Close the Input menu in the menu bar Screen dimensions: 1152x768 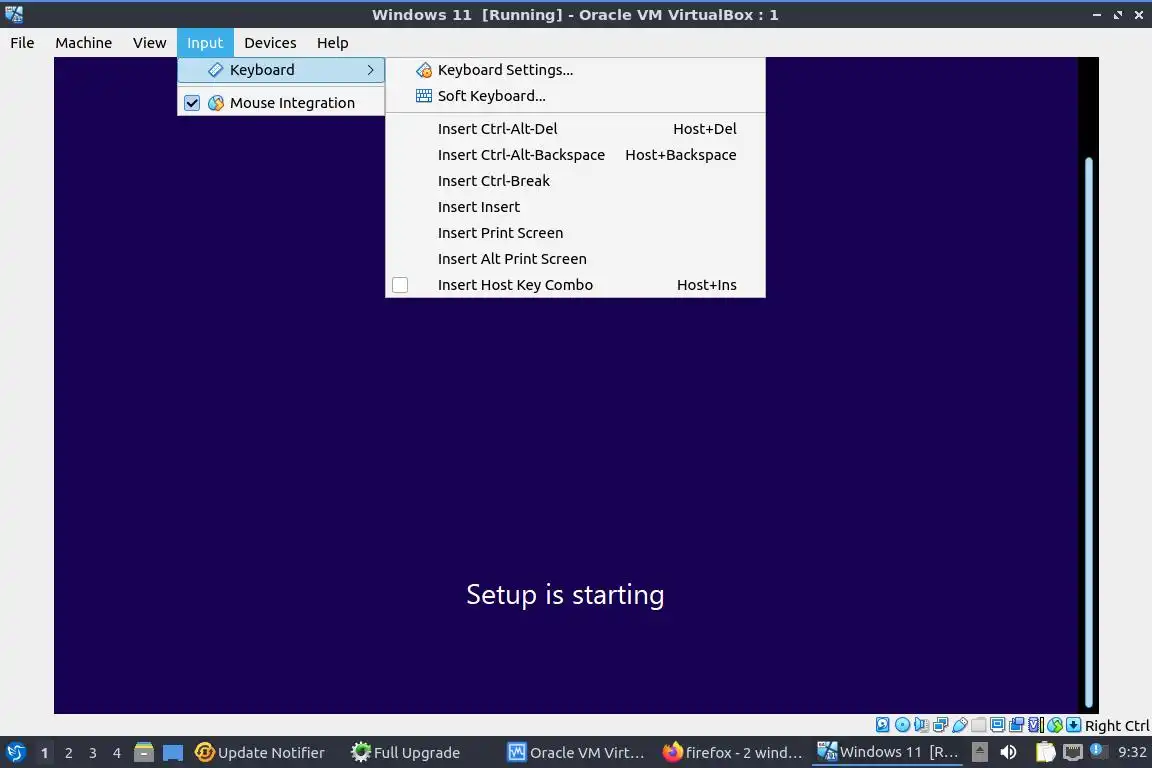[x=205, y=43]
